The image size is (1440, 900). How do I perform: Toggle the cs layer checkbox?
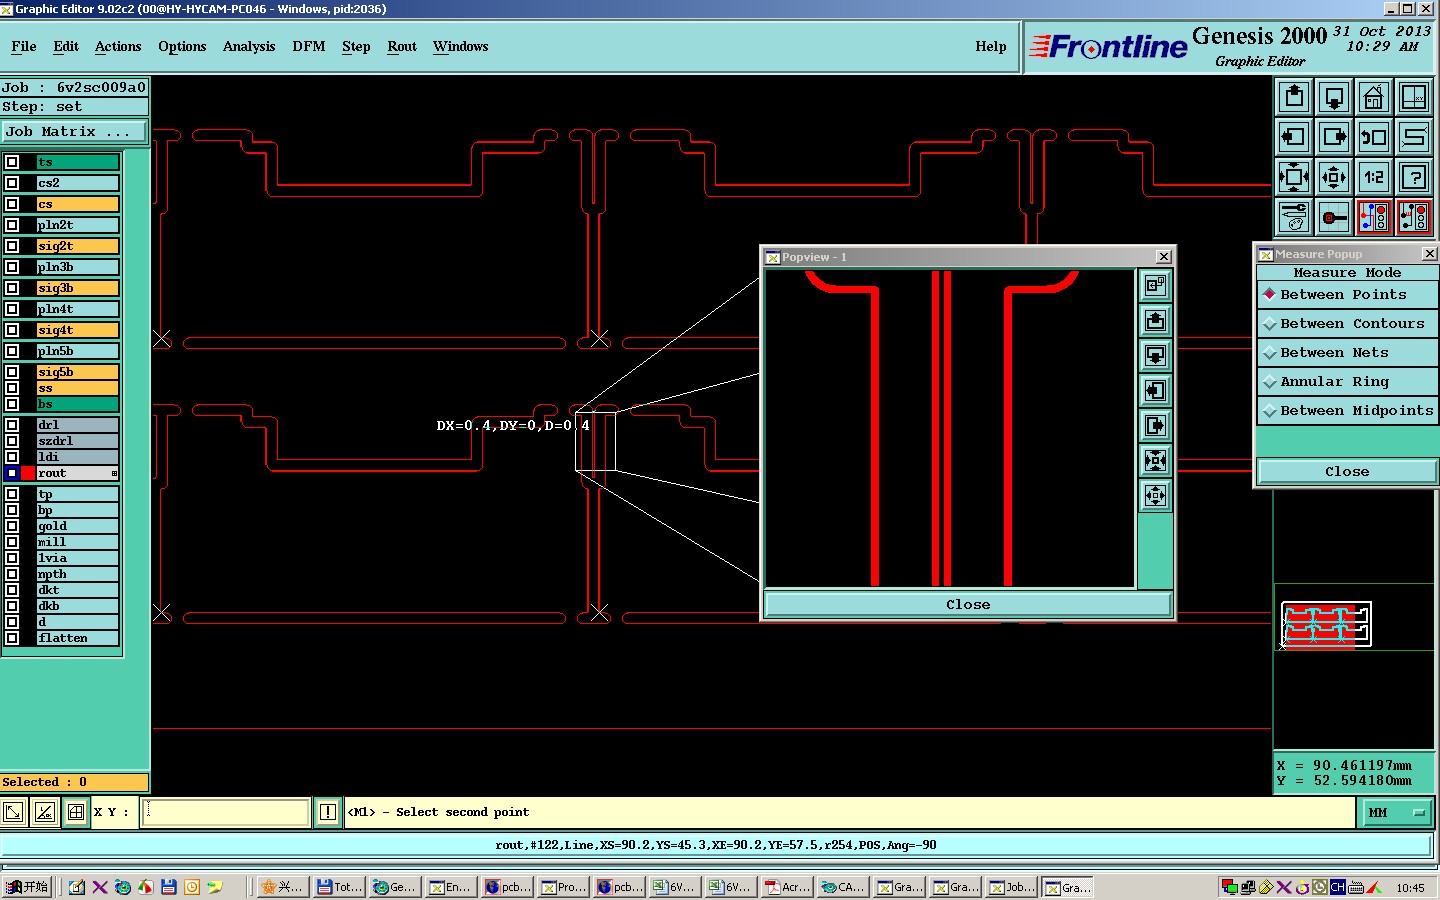click(x=12, y=204)
